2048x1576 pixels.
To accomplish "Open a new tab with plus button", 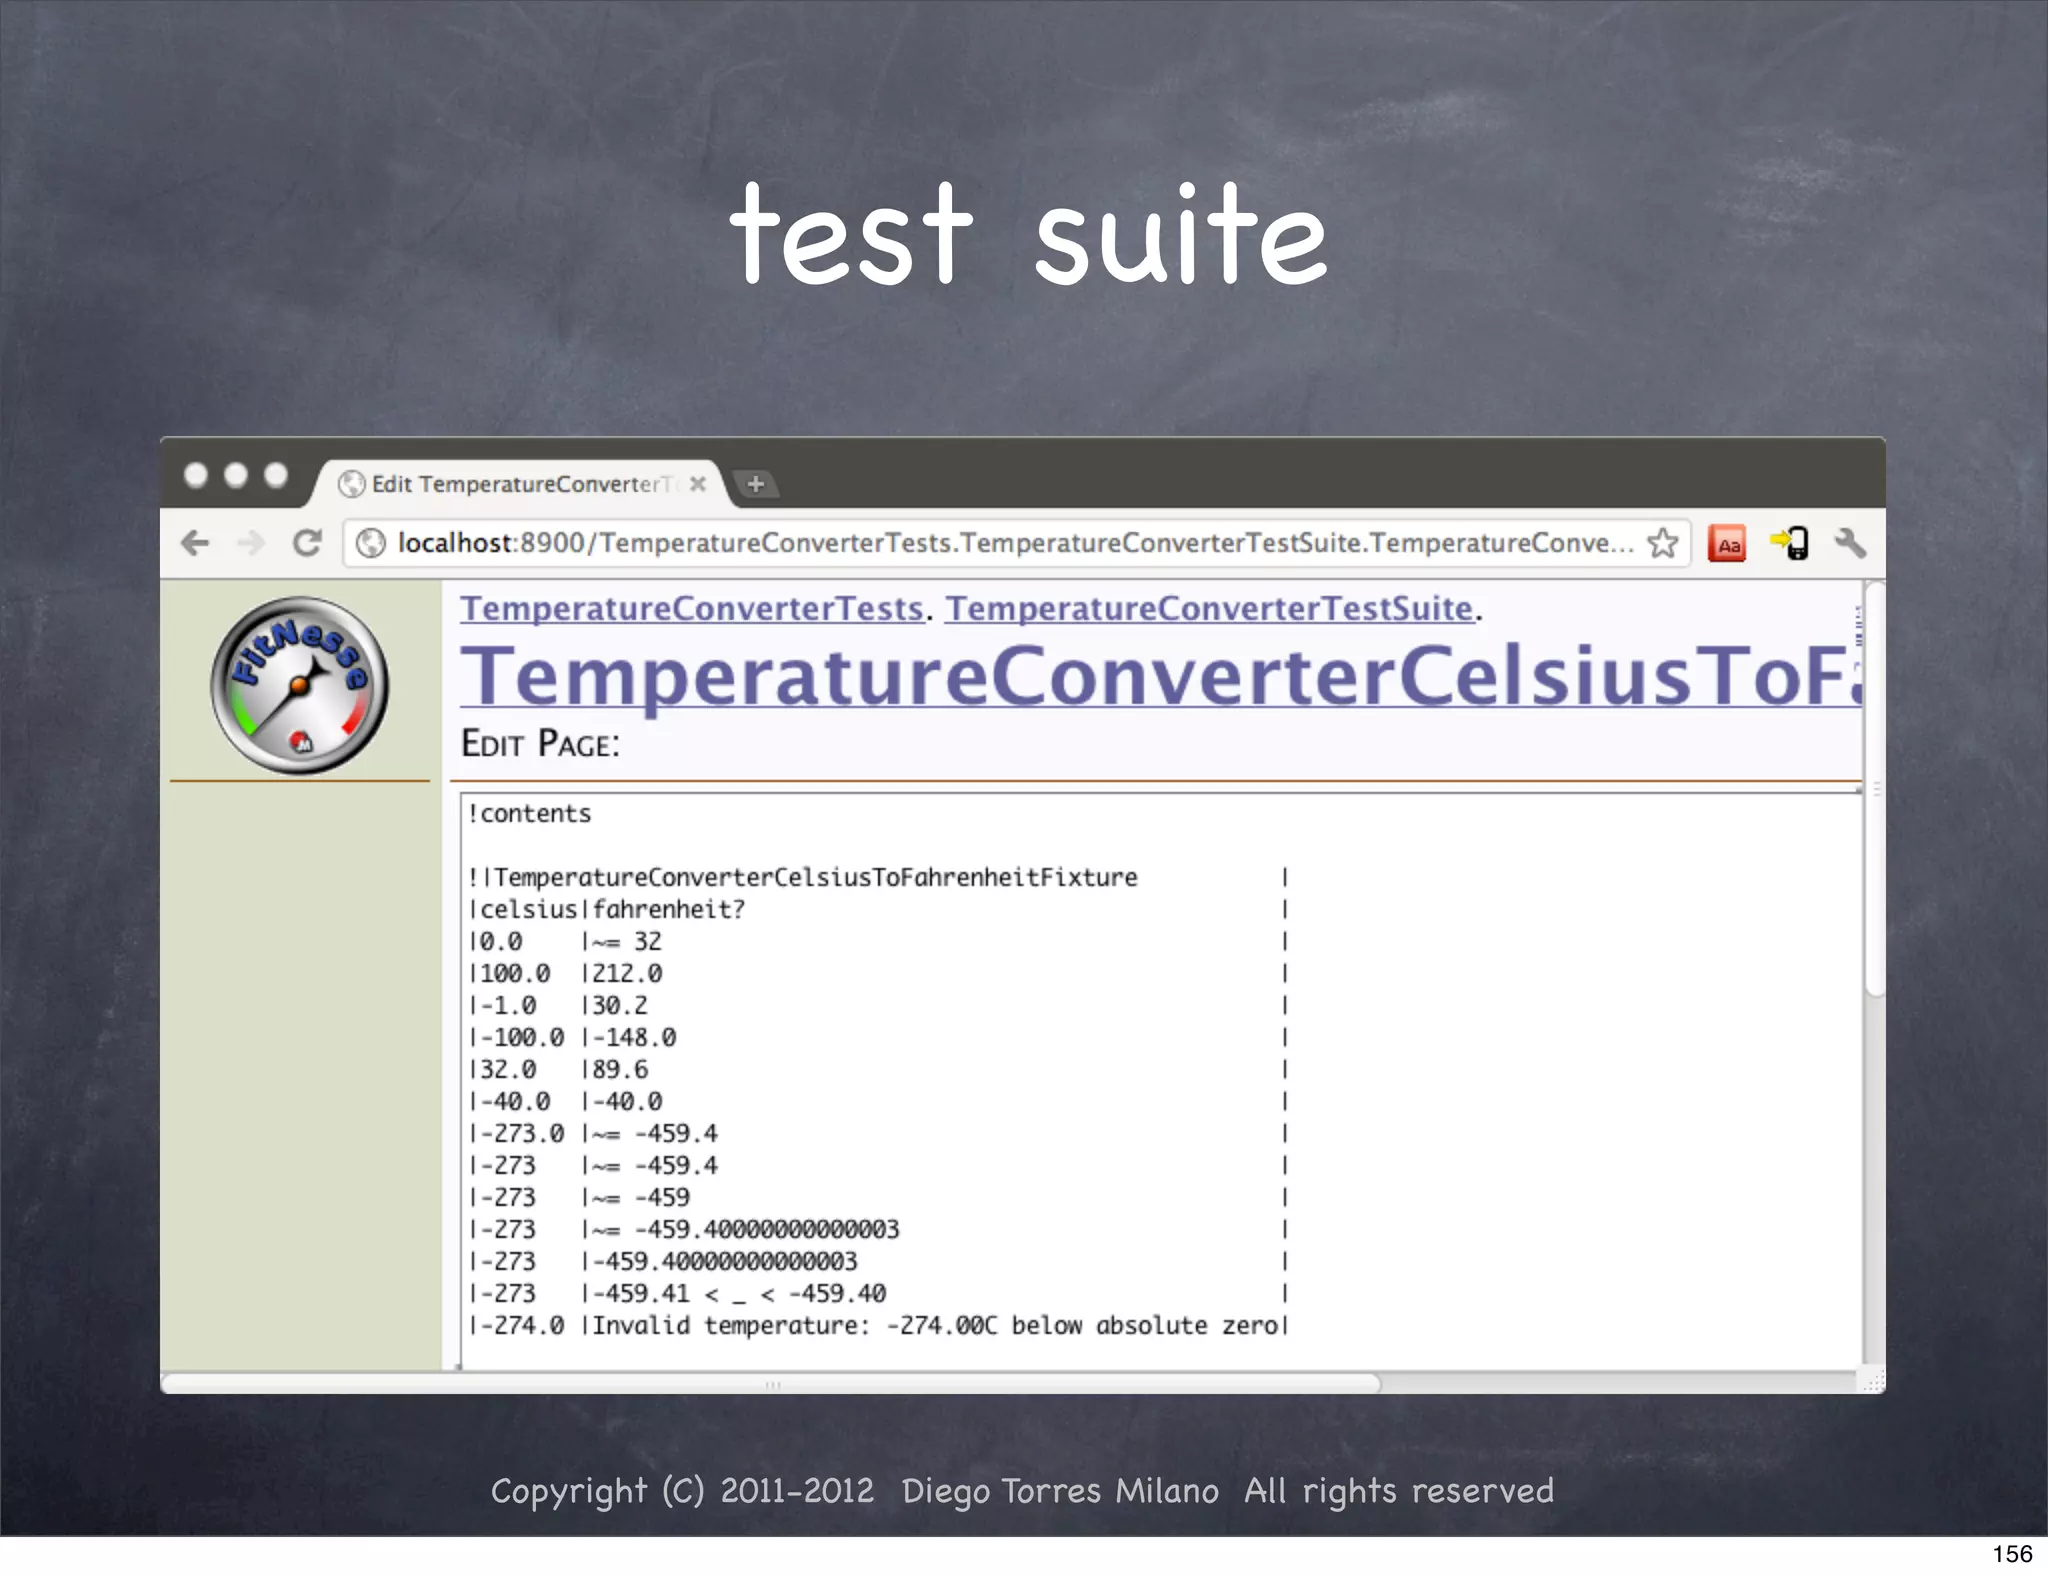I will pos(756,484).
